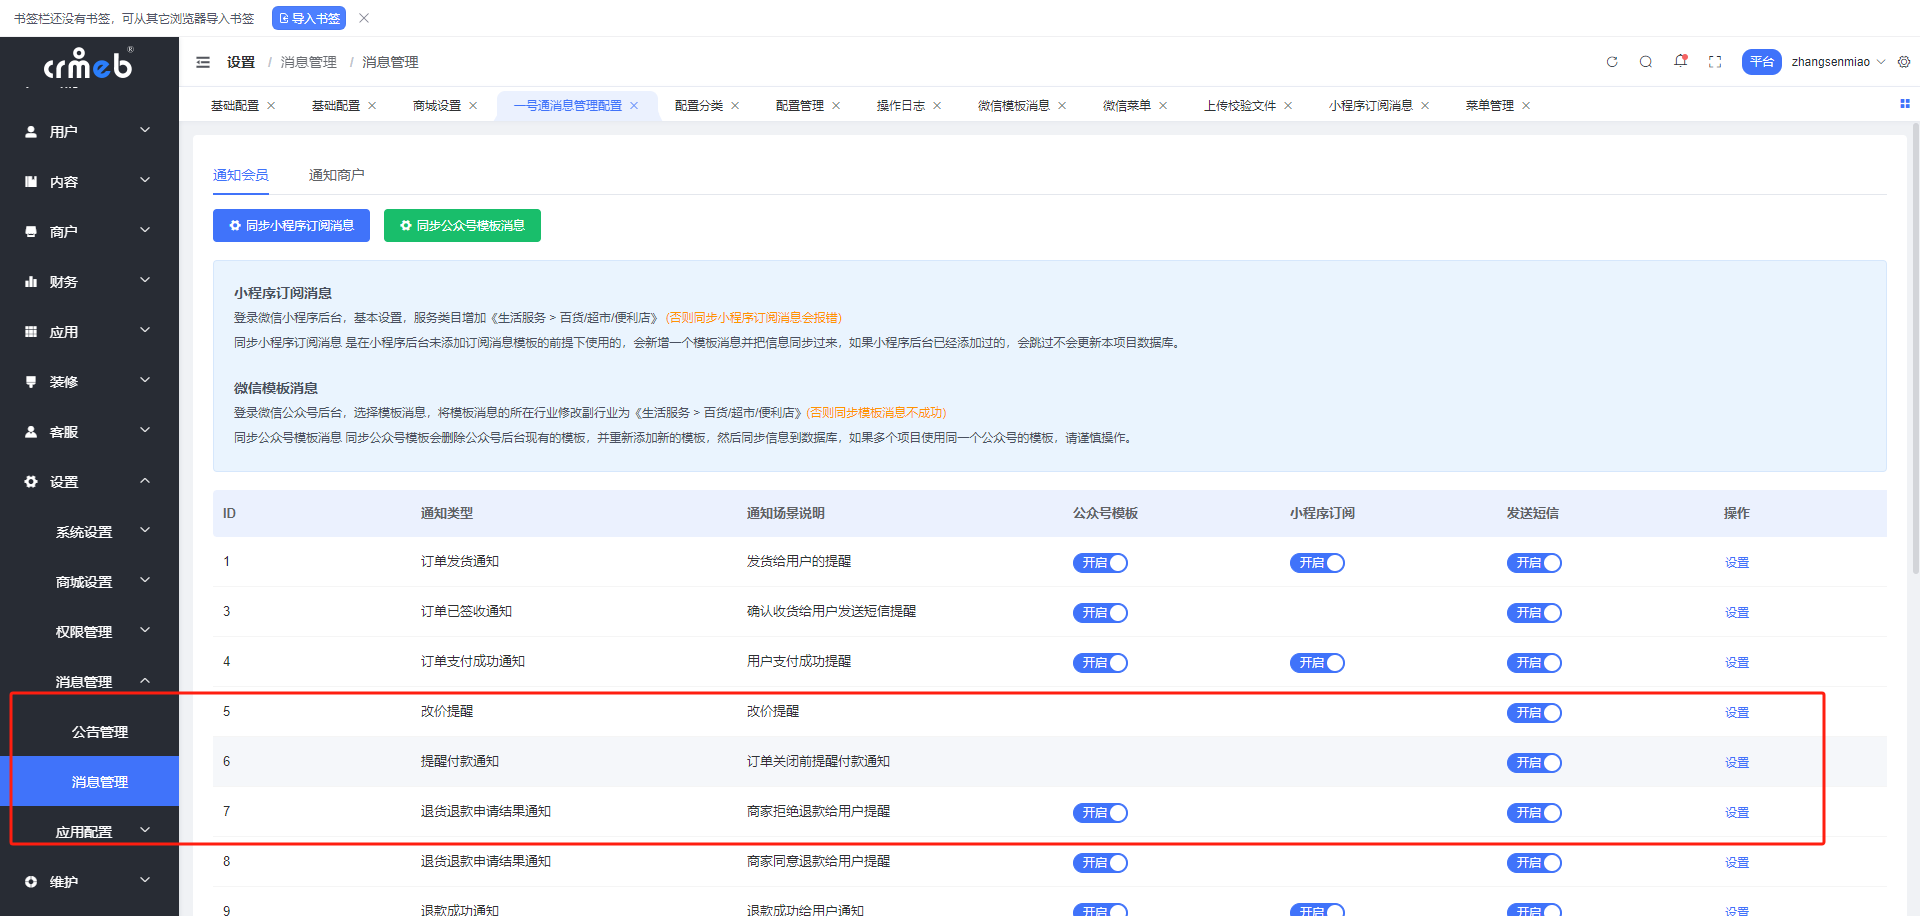Click 同步公众号模板消息 button
The width and height of the screenshot is (1920, 916).
point(462,226)
